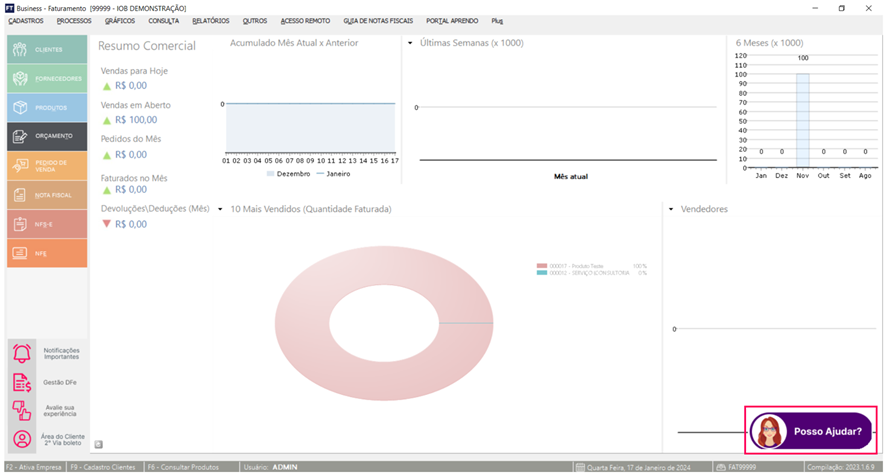Screen dimensions: 886x475
Task: Click the Notificações Importantes bell icon
Action: [x=21, y=353]
